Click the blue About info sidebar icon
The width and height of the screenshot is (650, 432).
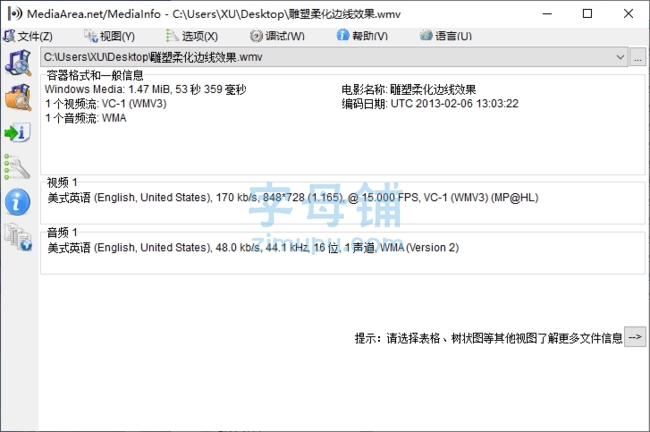pos(18,201)
